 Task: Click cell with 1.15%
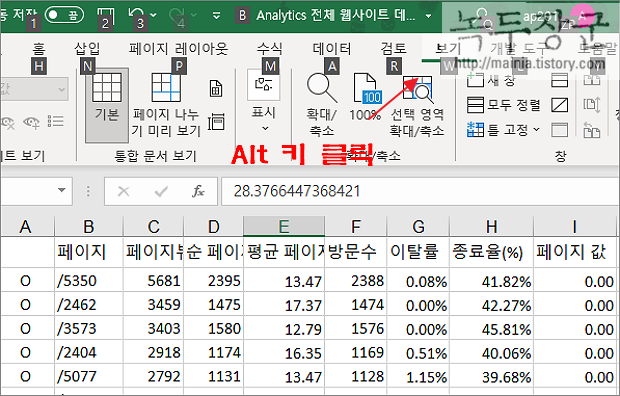418,377
